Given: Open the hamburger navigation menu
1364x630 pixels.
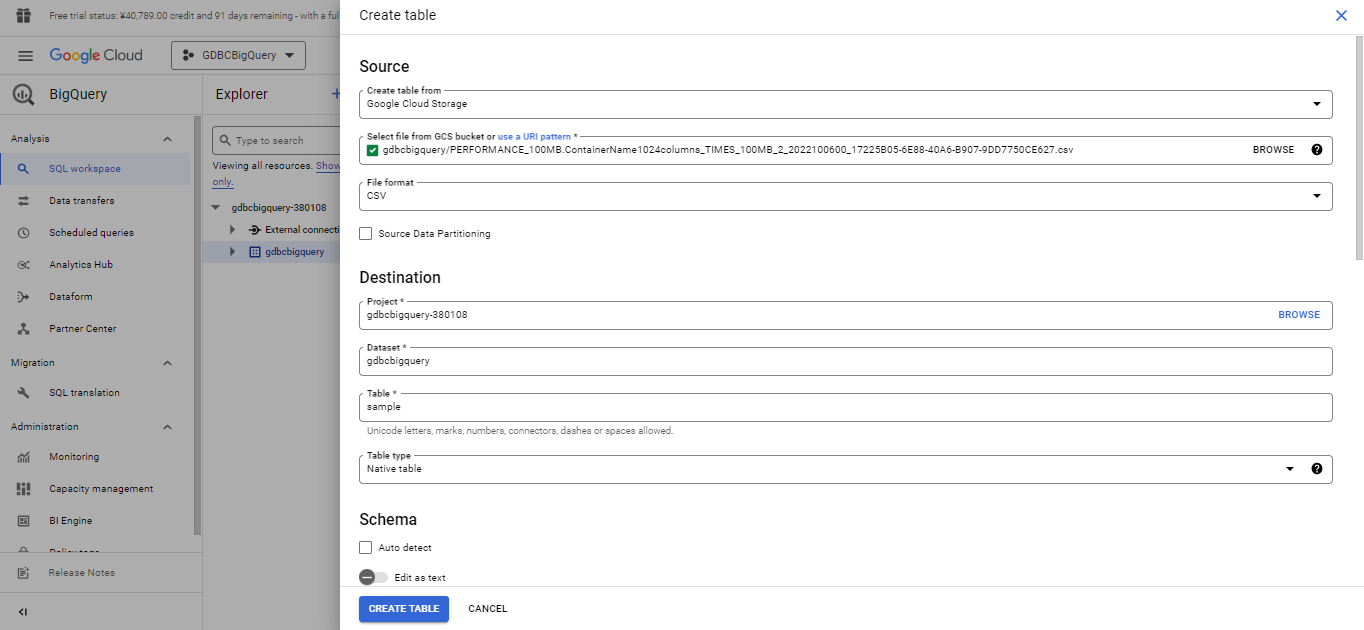Looking at the screenshot, I should (x=26, y=56).
